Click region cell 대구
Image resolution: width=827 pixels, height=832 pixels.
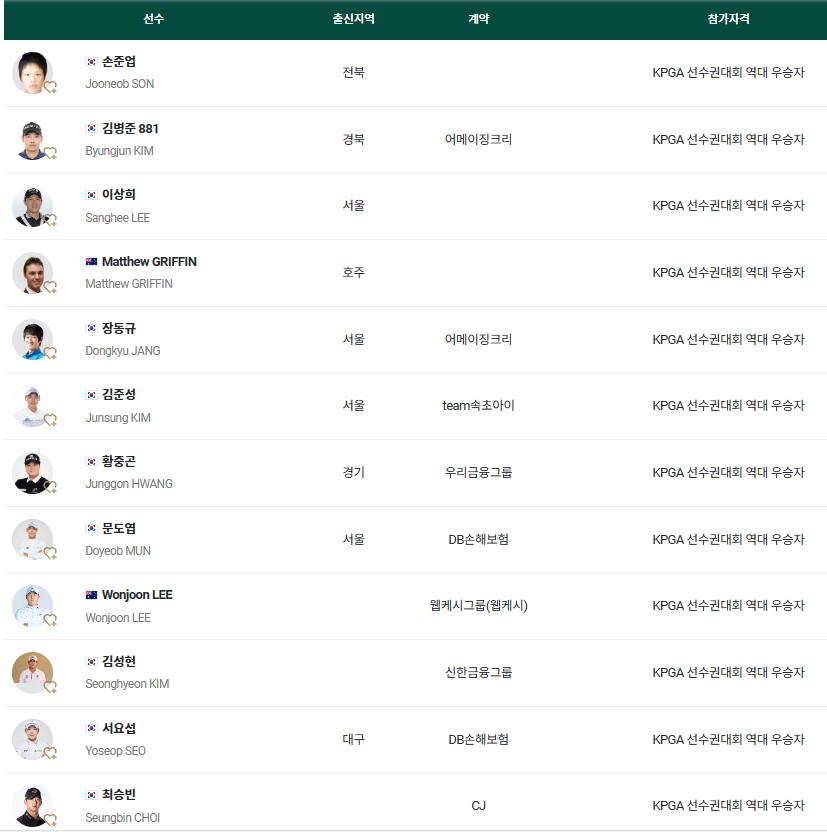(x=353, y=740)
